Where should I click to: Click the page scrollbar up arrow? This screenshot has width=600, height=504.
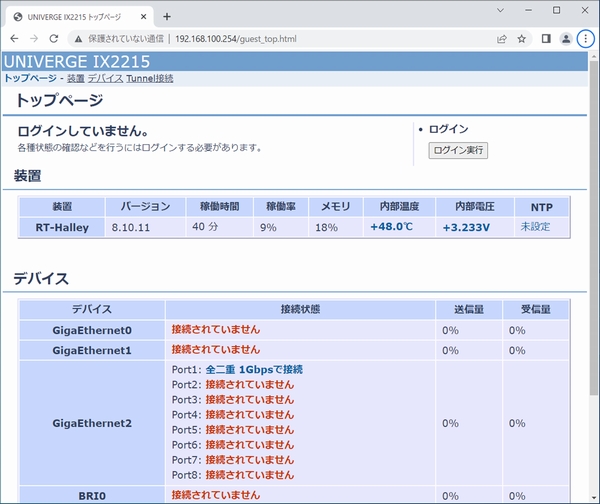point(594,56)
